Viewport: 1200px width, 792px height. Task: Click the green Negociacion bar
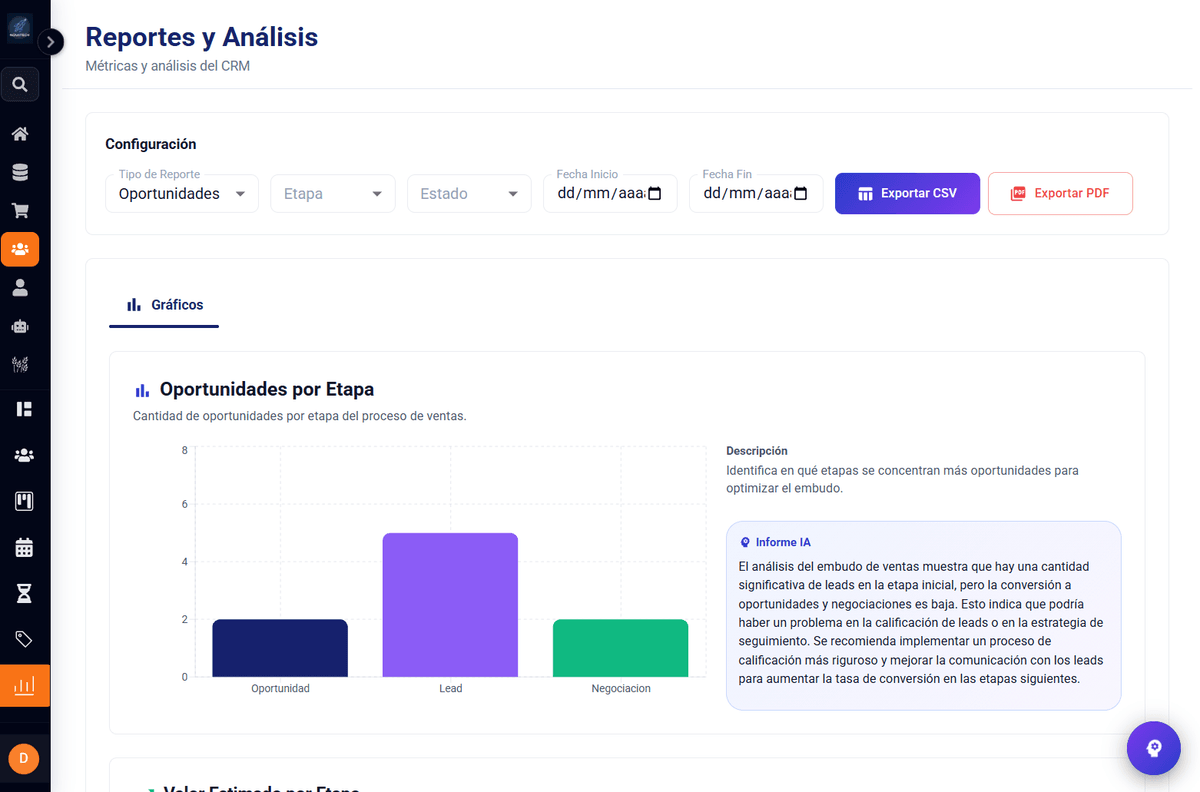tap(620, 648)
